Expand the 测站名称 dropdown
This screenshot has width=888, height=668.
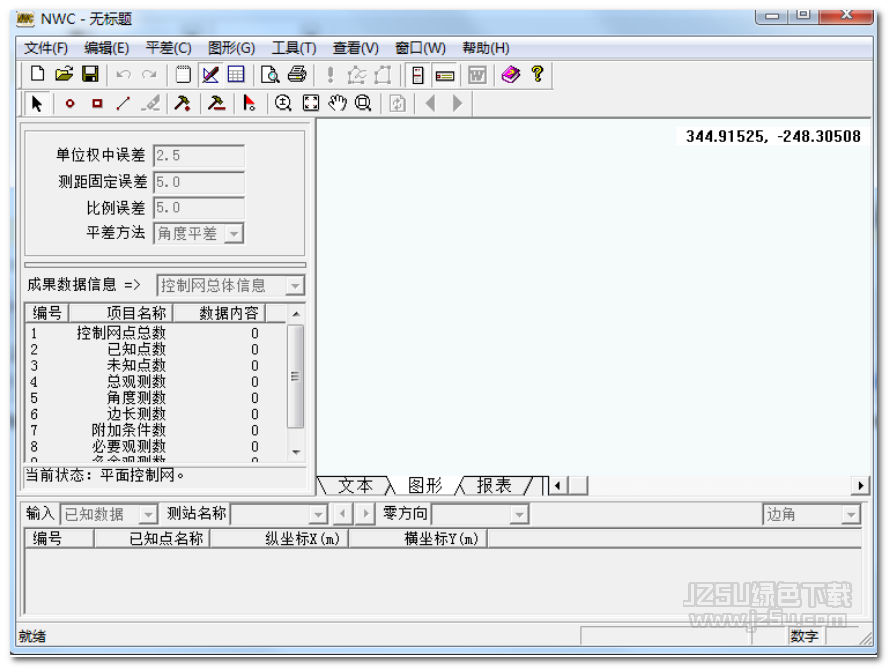point(318,515)
